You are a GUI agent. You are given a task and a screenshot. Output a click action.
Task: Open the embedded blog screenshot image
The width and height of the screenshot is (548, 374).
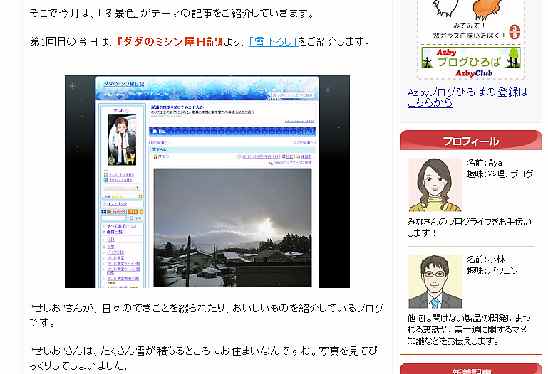pos(207,181)
